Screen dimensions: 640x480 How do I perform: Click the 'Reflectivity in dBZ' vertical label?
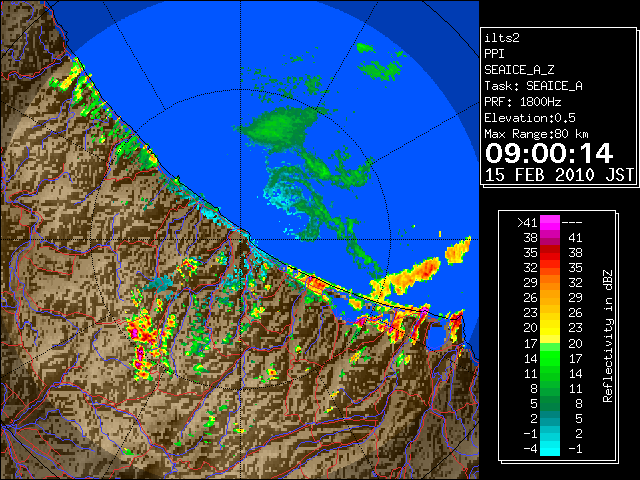(608, 336)
